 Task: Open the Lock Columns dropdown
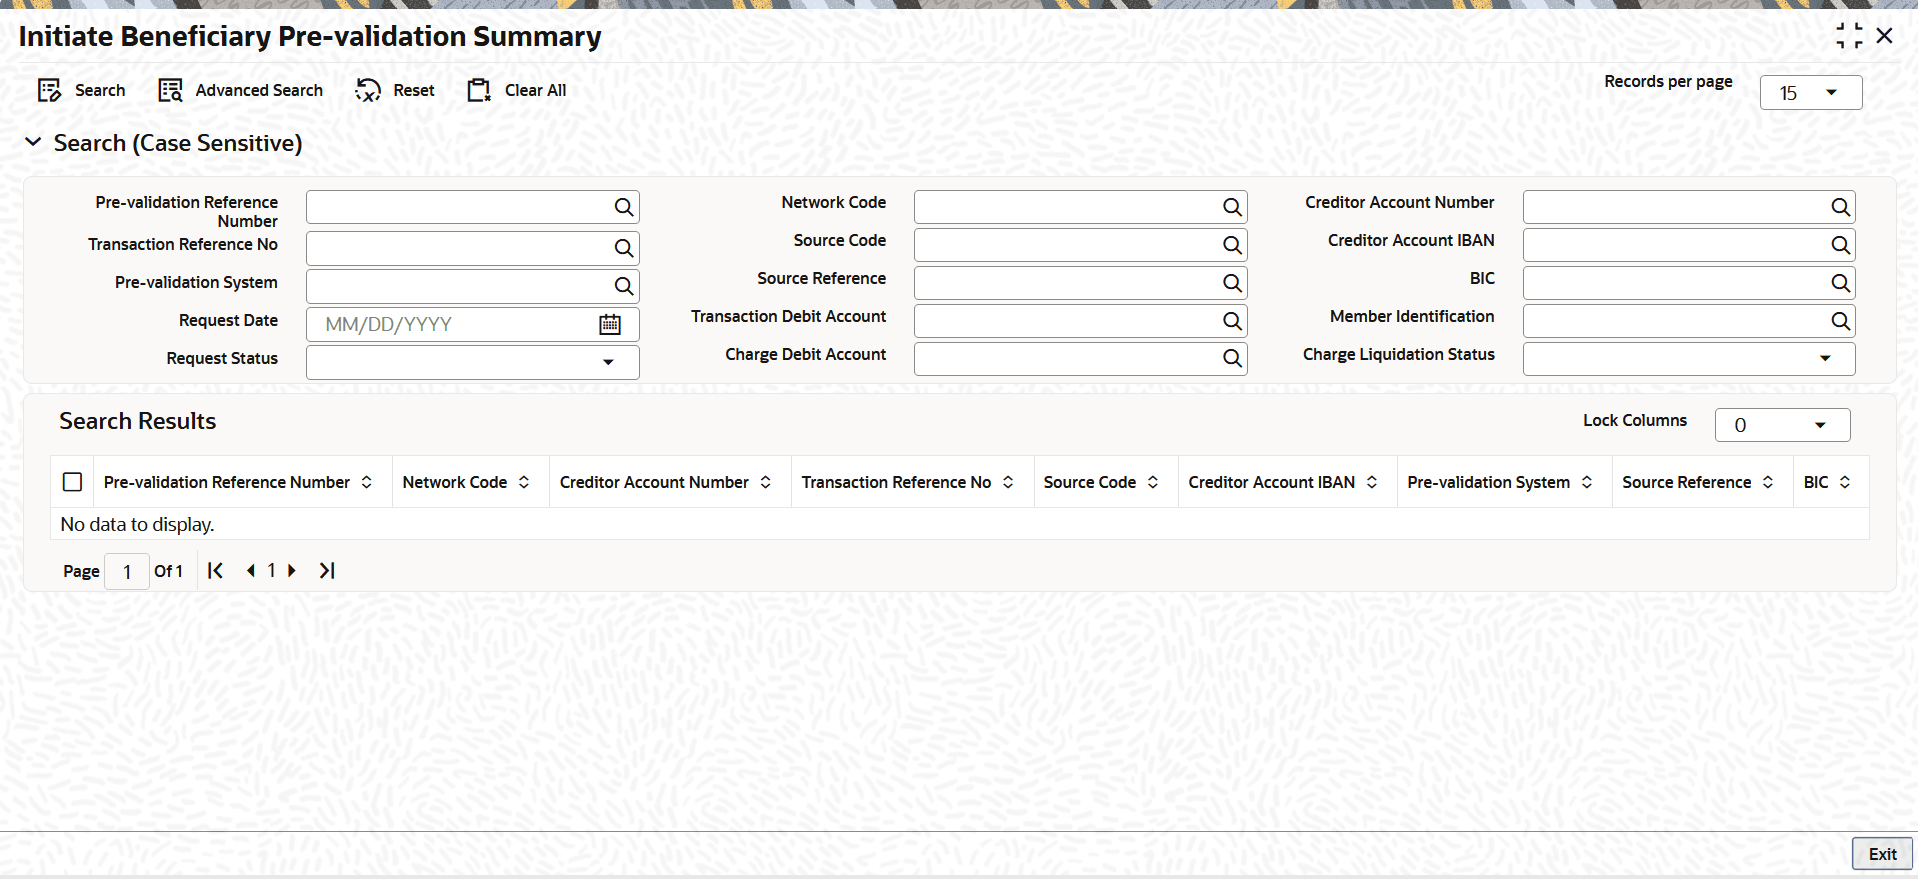pyautogui.click(x=1782, y=425)
